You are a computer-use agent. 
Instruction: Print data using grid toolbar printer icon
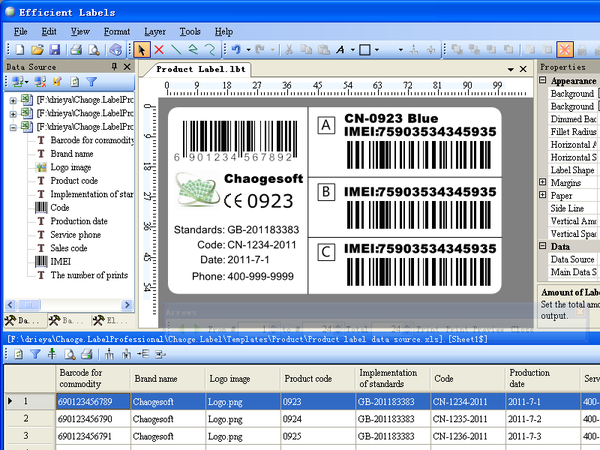[x=87, y=354]
